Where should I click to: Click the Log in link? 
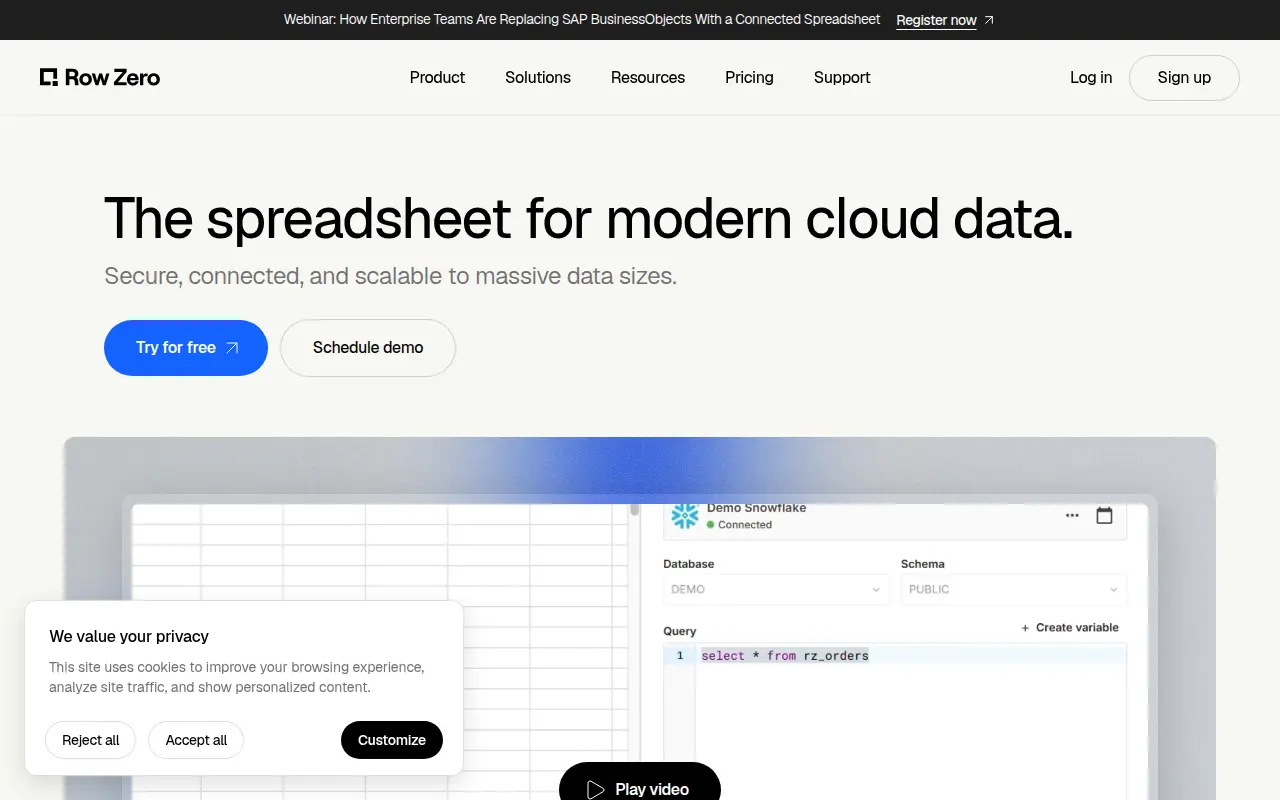click(1091, 77)
